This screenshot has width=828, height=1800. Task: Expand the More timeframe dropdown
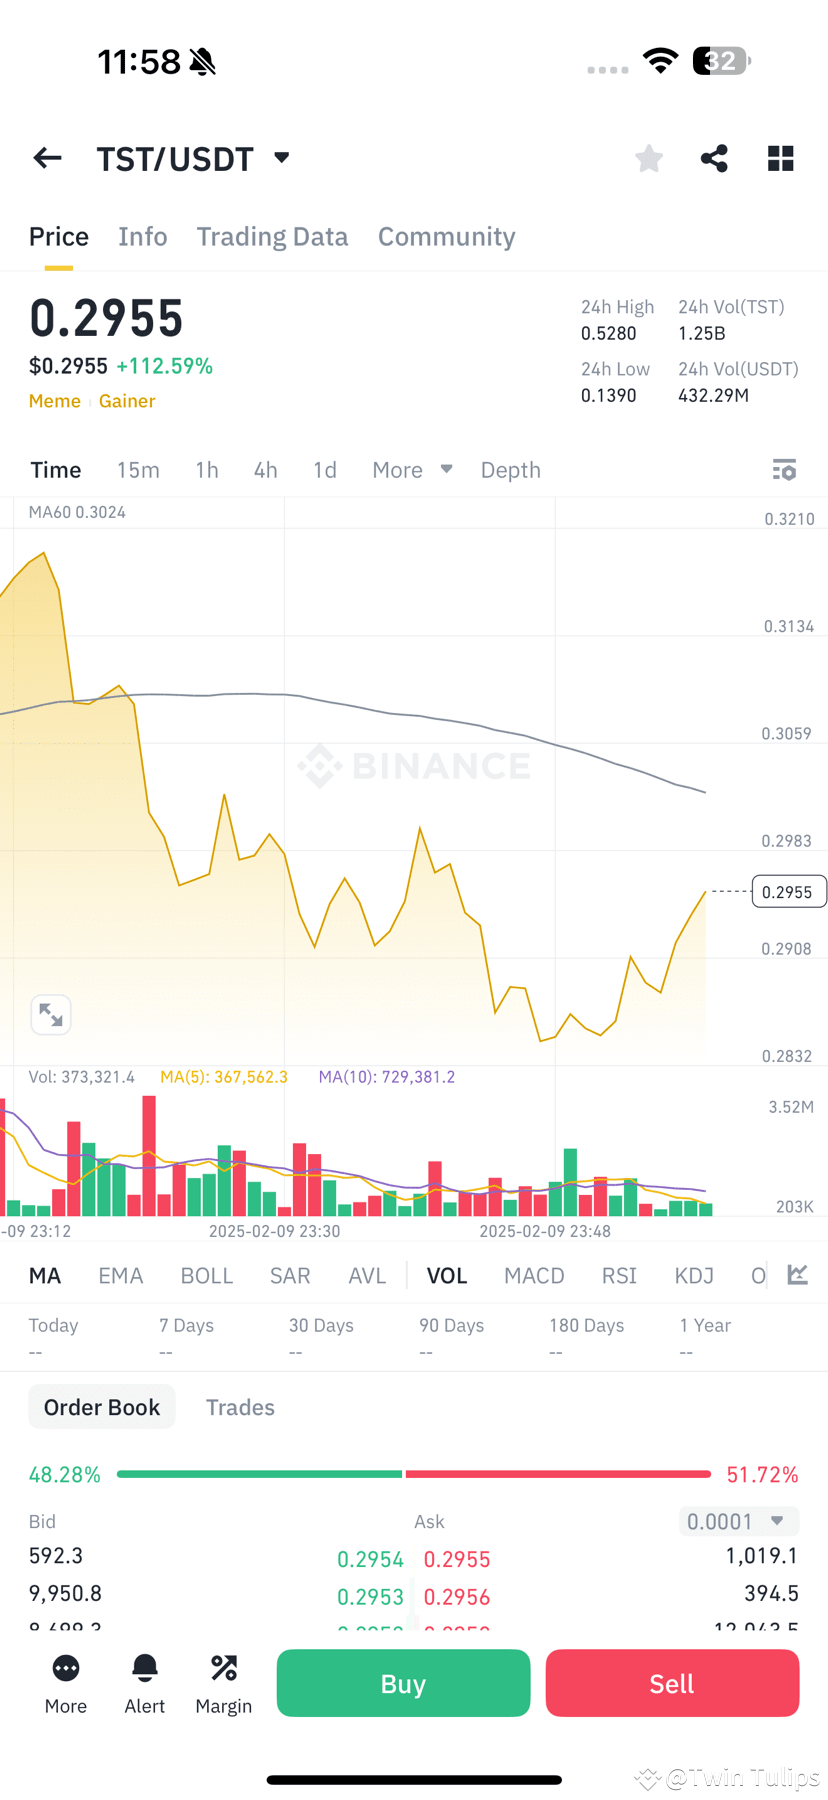[x=412, y=469]
